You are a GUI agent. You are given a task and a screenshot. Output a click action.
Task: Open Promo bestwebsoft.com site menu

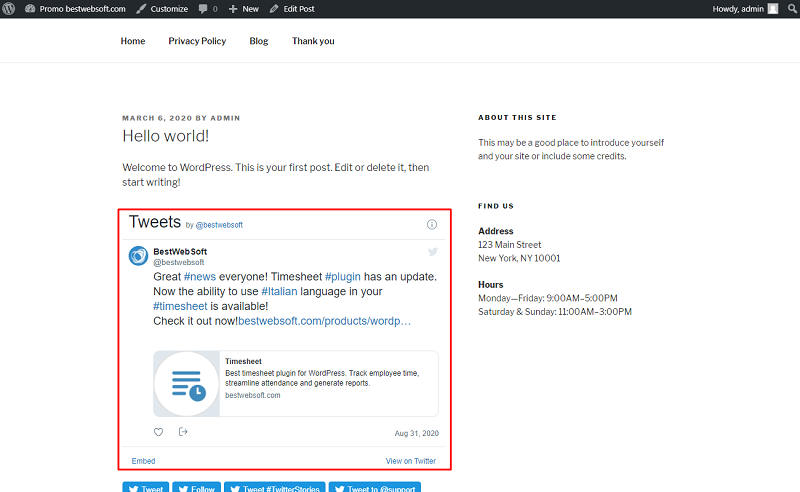[82, 9]
